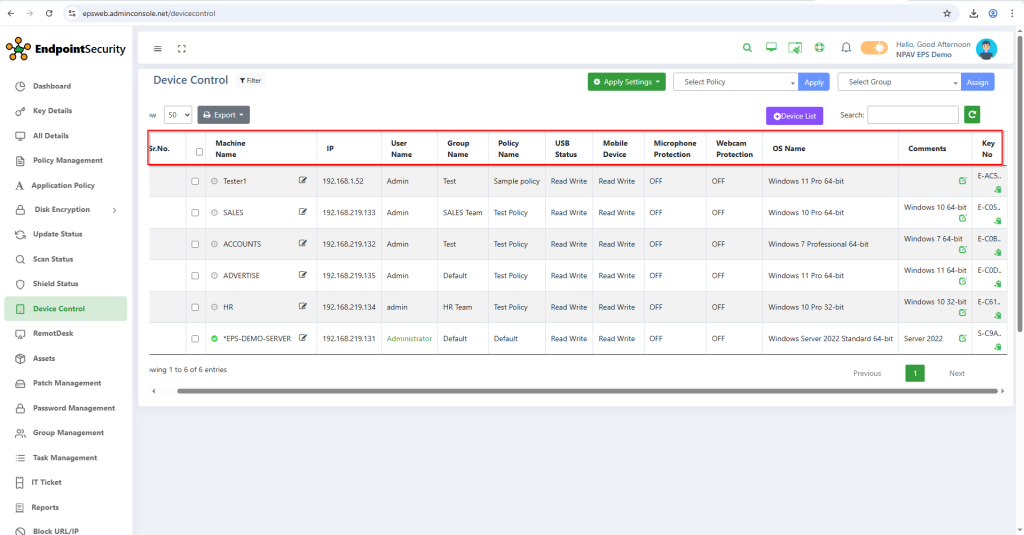
Task: Tick the select-all checkbox in table header
Action: (199, 152)
